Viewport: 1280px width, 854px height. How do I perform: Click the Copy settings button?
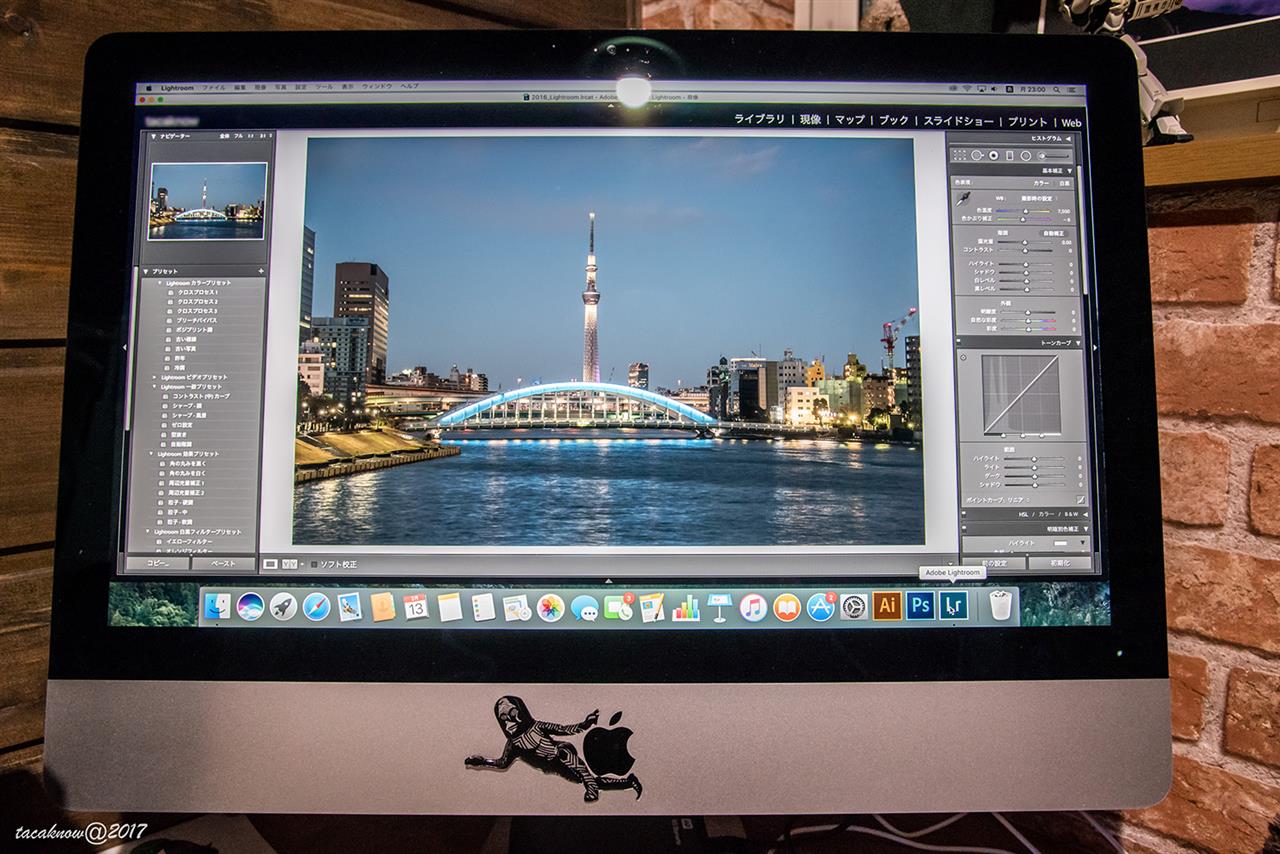(x=158, y=563)
